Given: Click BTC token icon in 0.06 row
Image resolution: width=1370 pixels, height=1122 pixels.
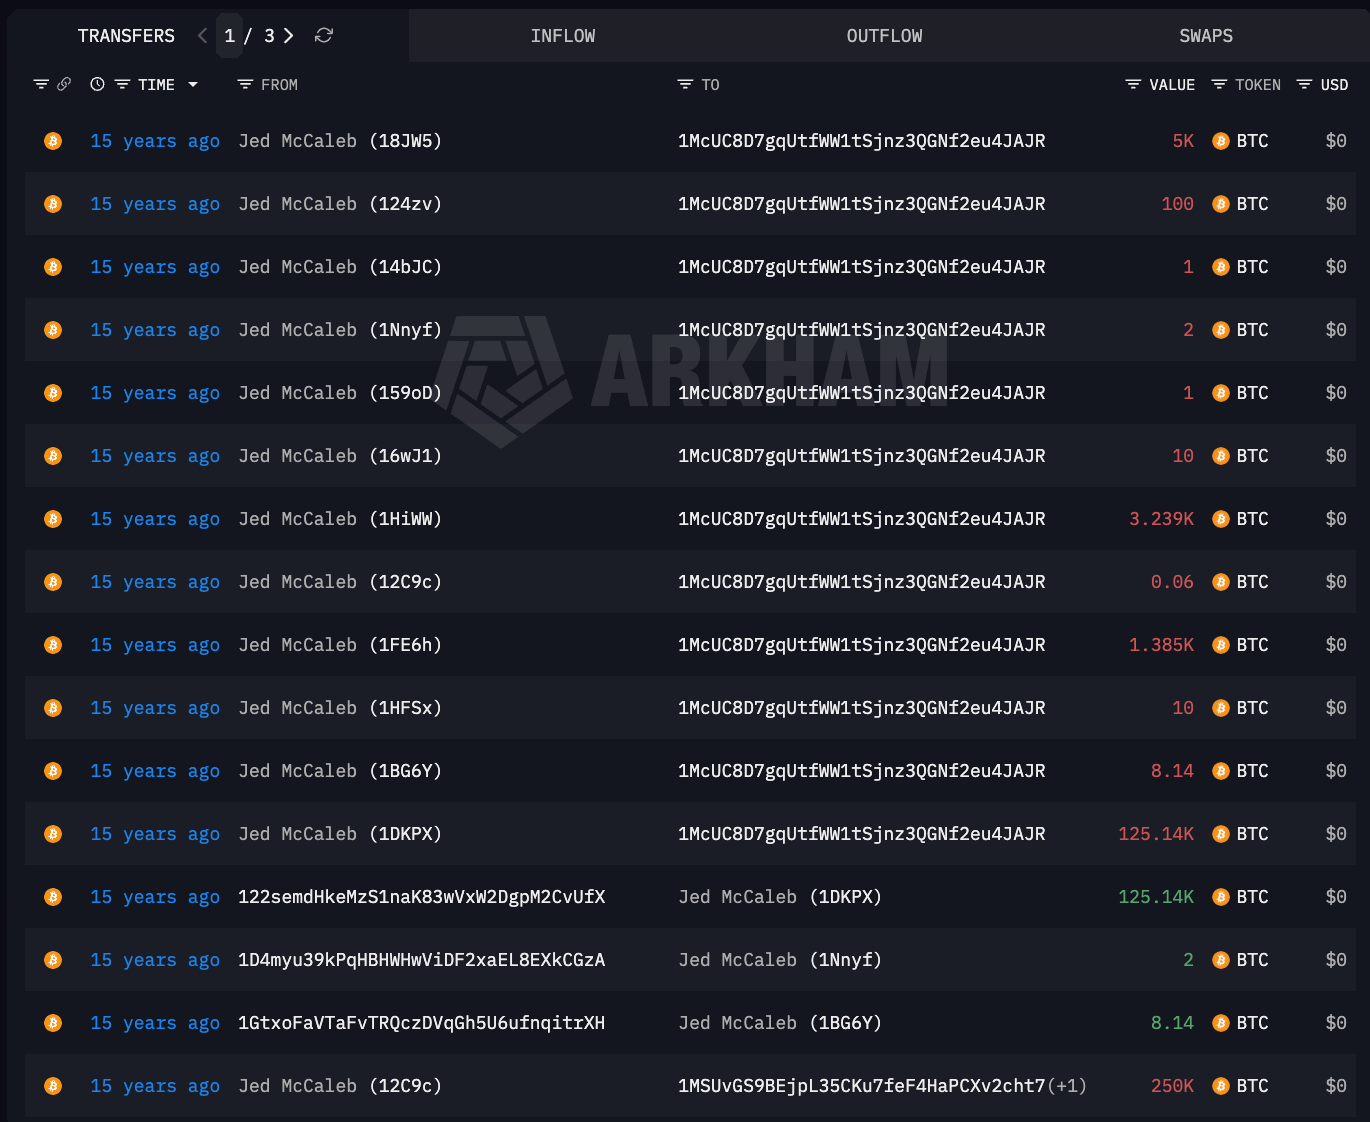Looking at the screenshot, I should (1221, 582).
